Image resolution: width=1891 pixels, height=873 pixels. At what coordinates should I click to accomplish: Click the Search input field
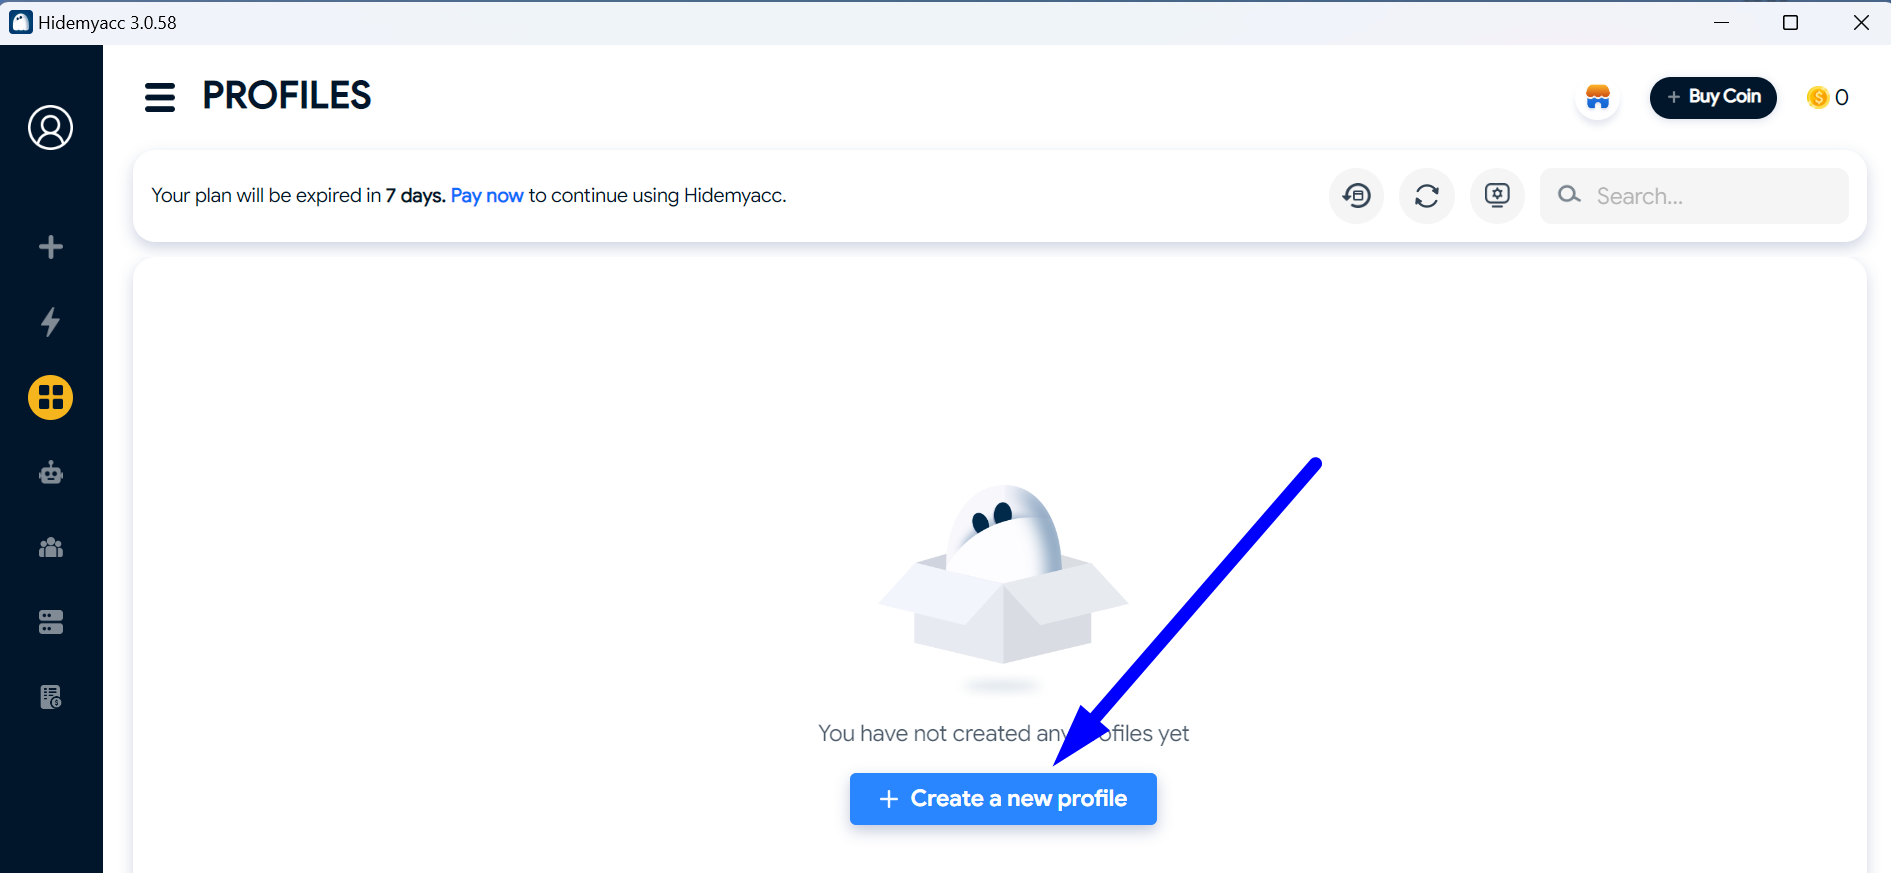[x=1694, y=196]
